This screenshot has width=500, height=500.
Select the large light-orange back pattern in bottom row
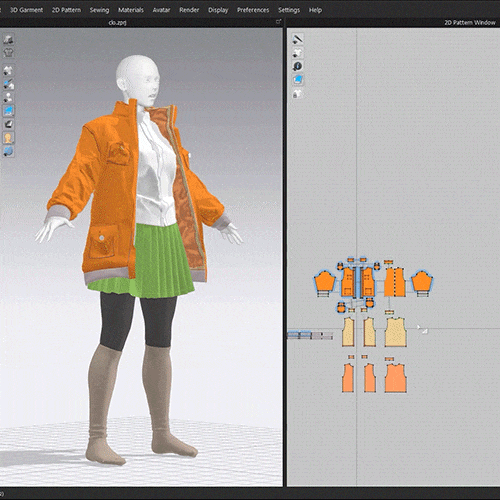click(396, 378)
